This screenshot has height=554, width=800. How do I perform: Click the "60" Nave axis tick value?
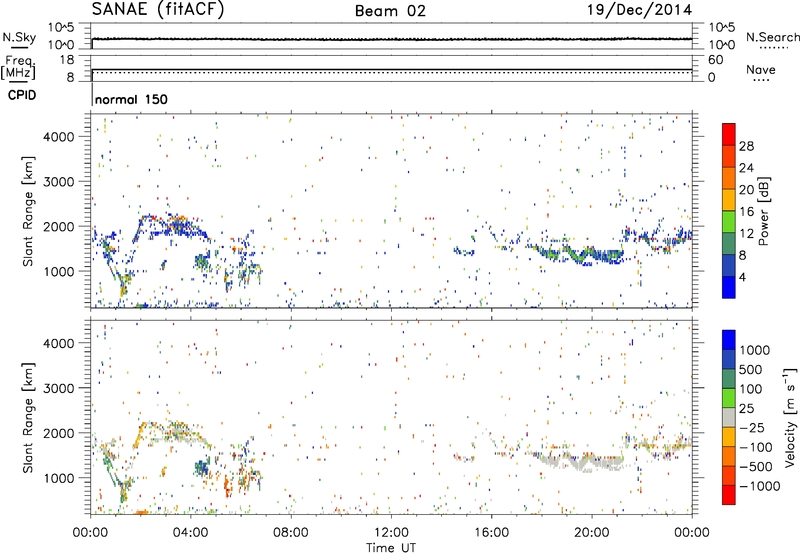[715, 60]
